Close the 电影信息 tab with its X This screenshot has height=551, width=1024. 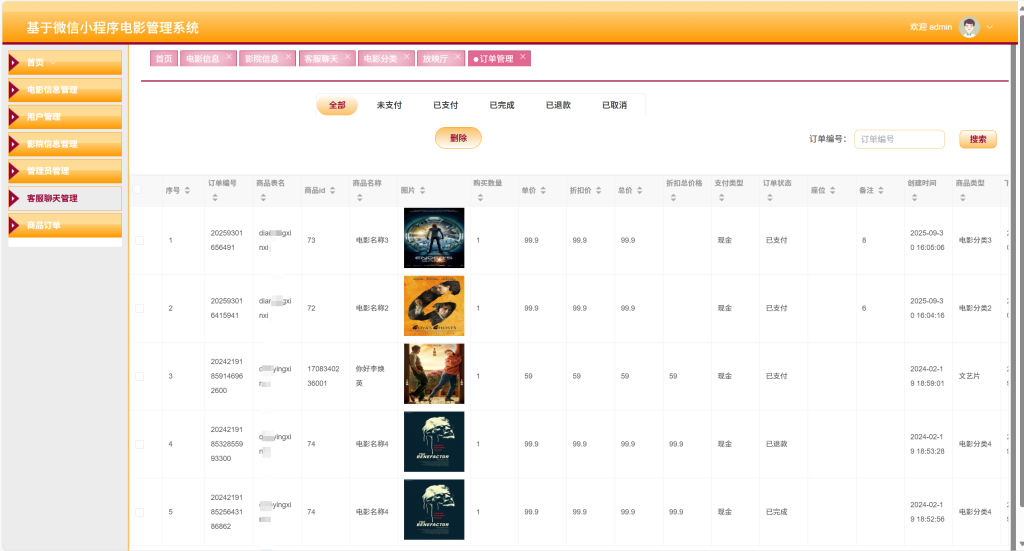229,57
